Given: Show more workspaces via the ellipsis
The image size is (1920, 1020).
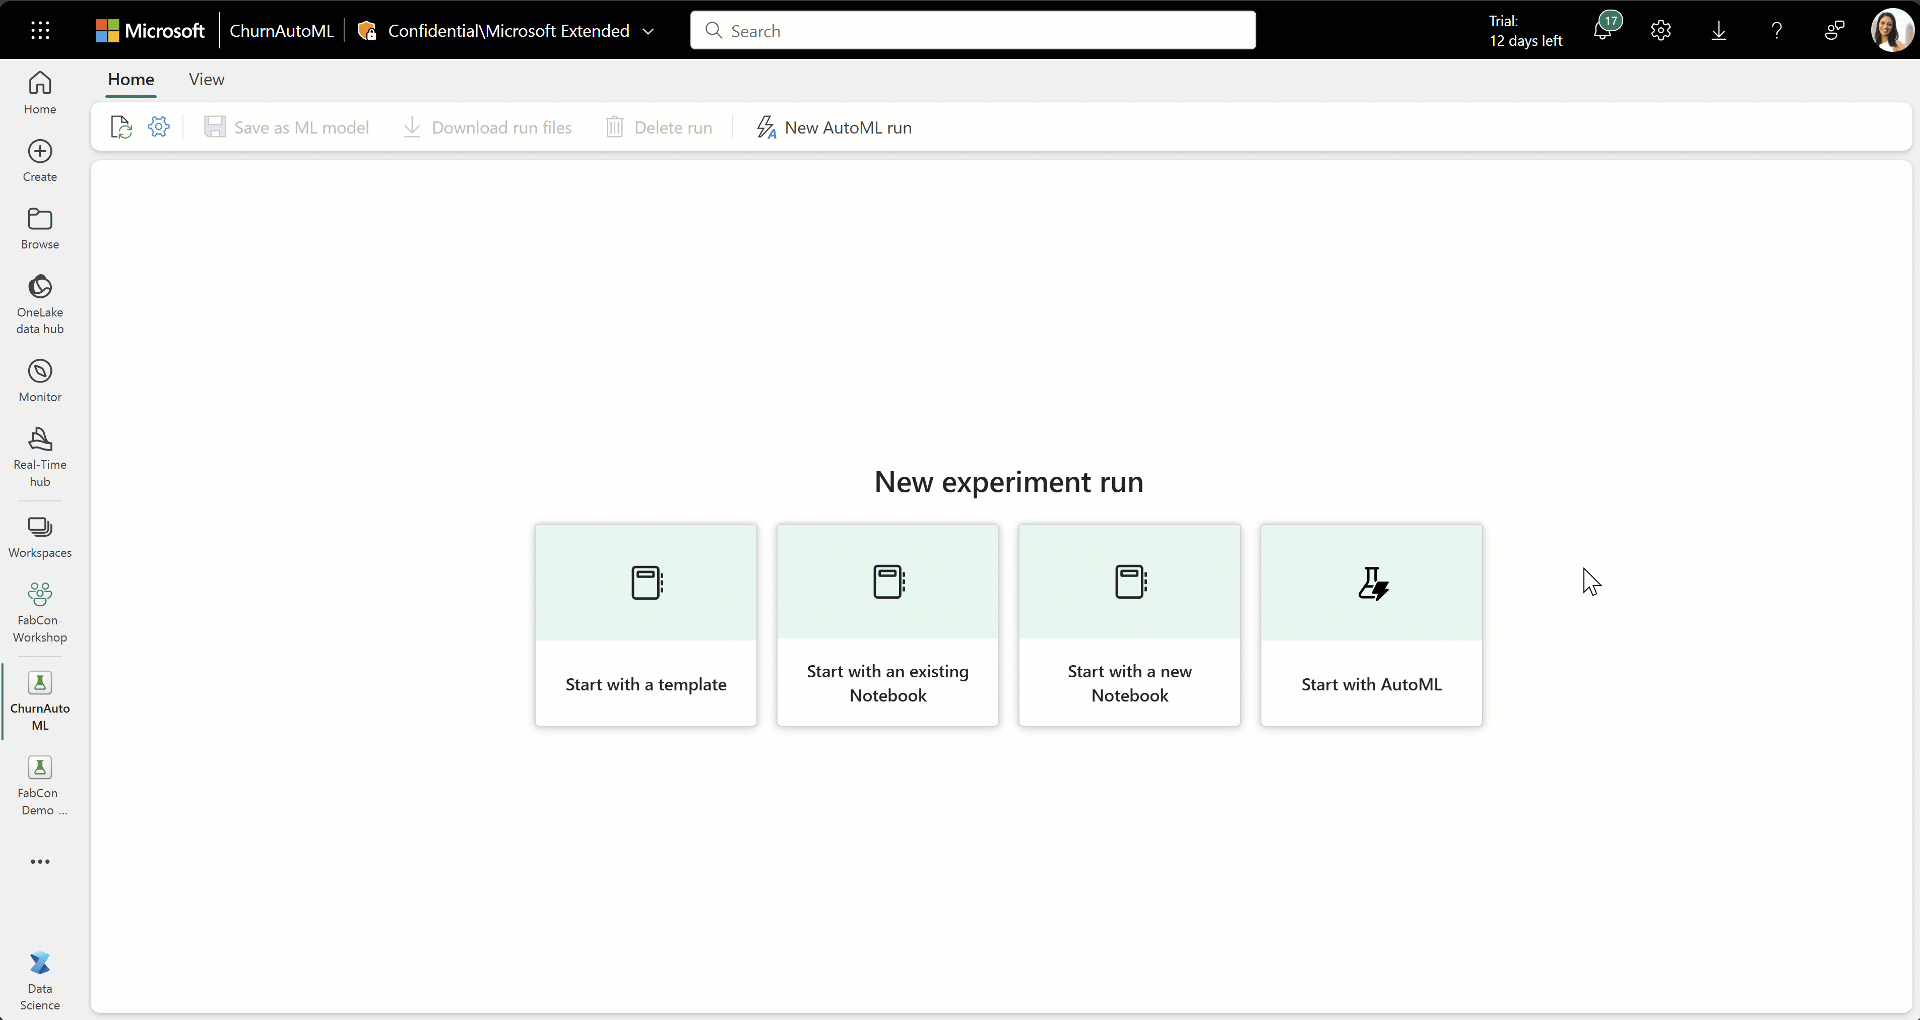Looking at the screenshot, I should coord(39,861).
